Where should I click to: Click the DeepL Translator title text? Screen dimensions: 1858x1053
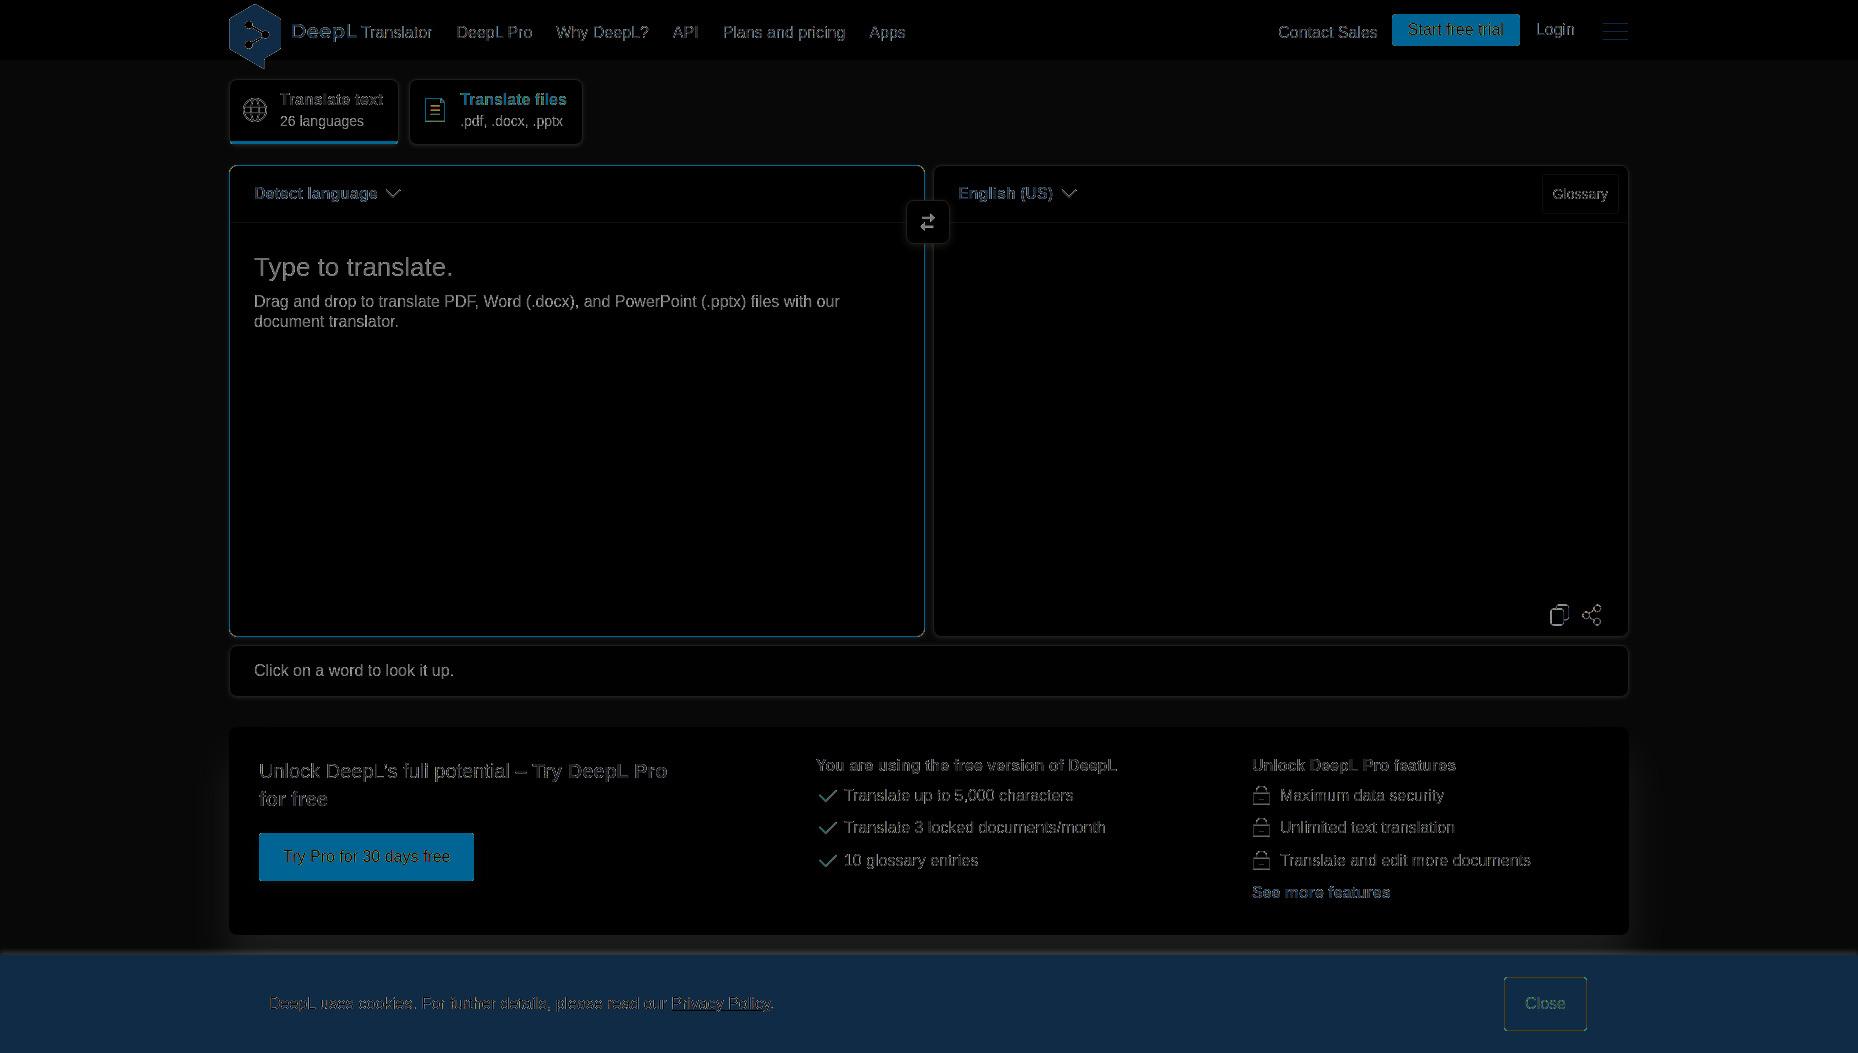tap(362, 32)
